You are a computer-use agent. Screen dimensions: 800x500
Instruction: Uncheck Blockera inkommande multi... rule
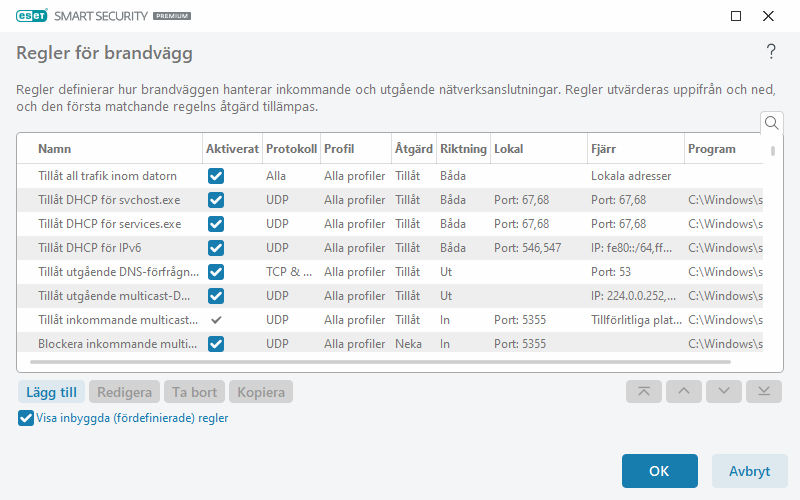[216, 344]
